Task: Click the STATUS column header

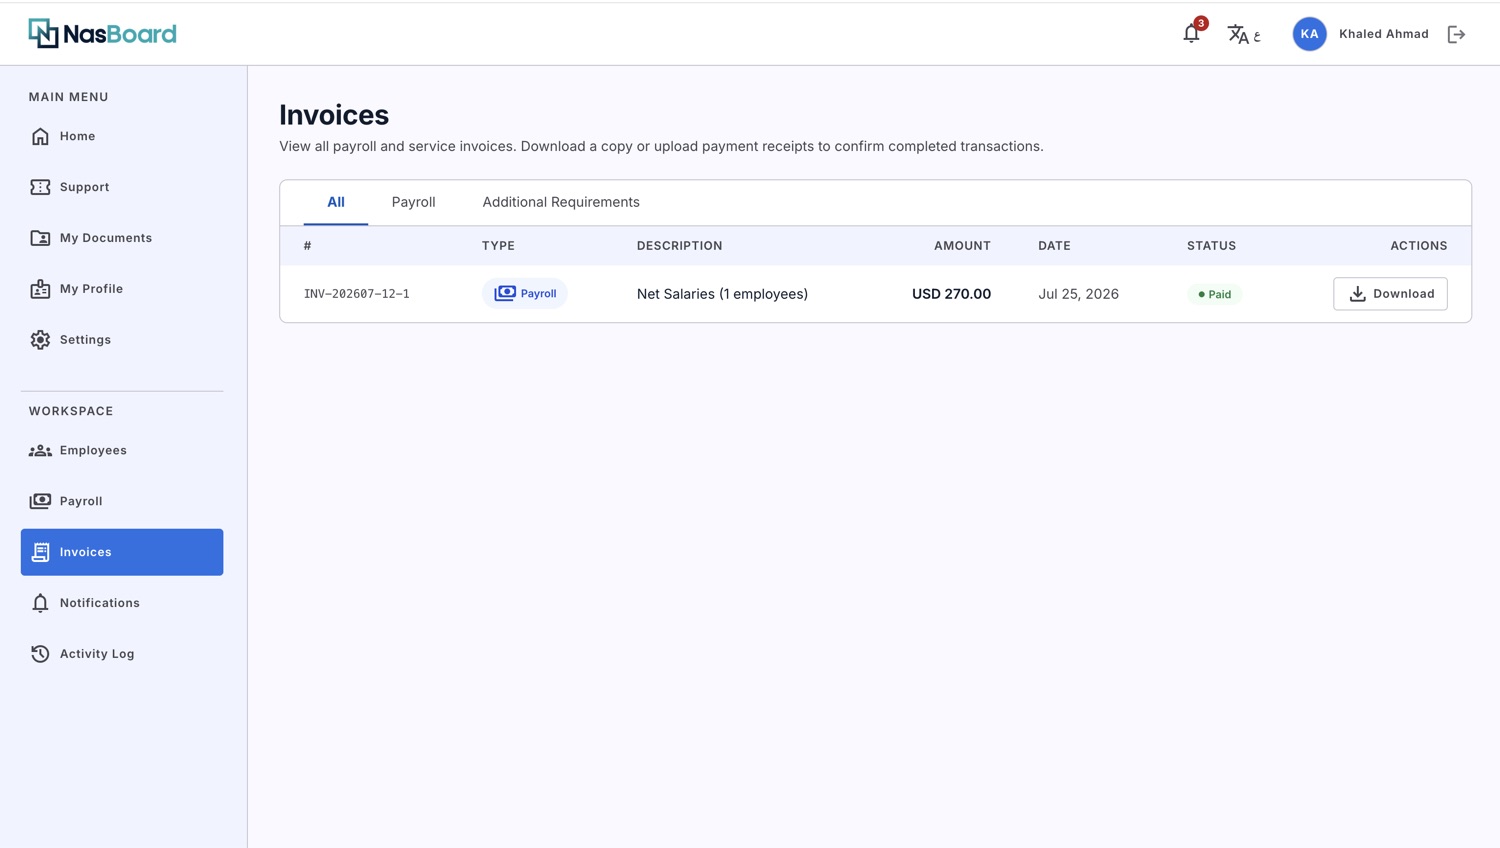Action: 1211,246
